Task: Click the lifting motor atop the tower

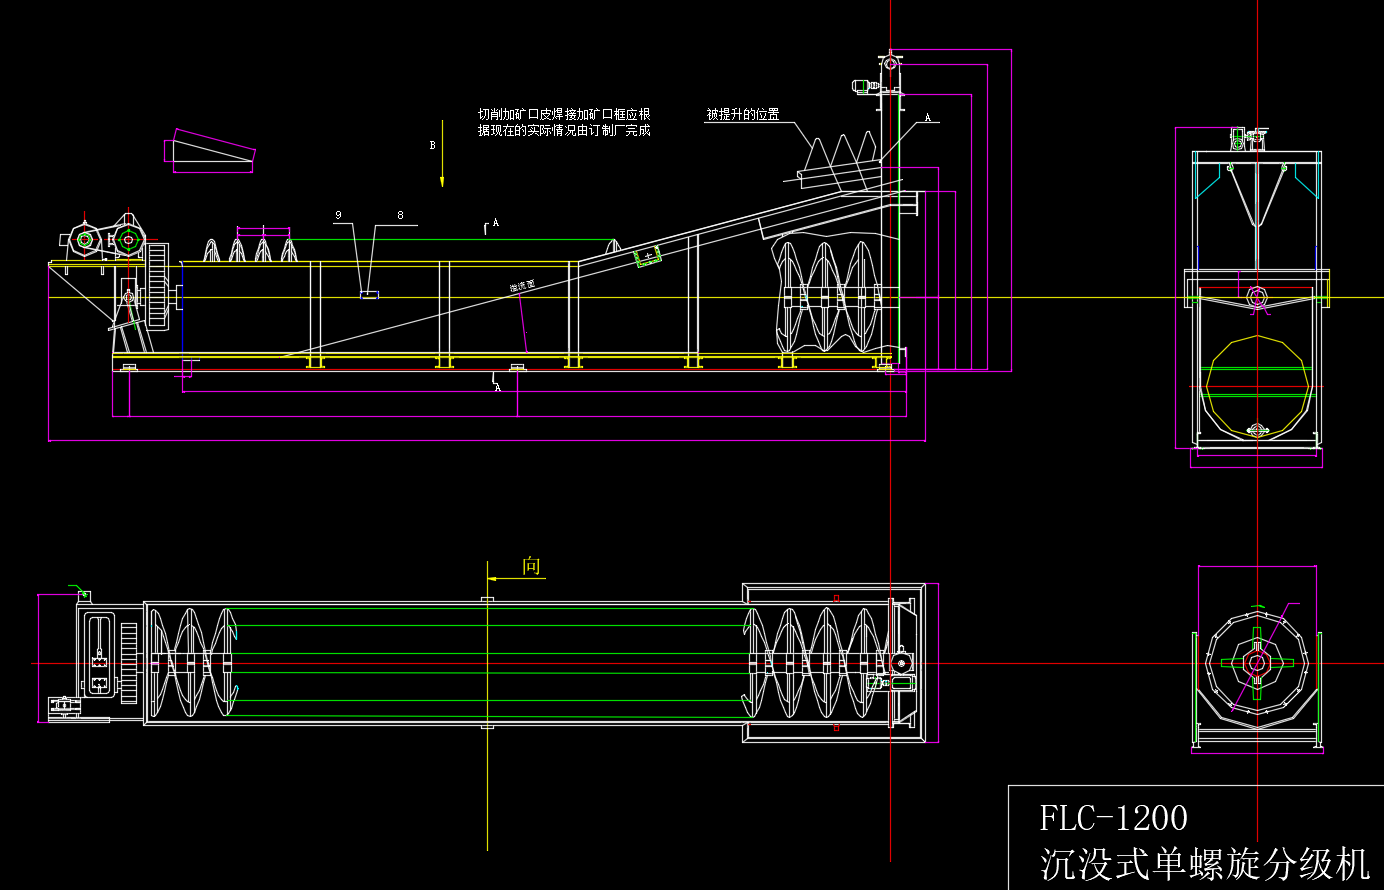Action: [x=865, y=86]
